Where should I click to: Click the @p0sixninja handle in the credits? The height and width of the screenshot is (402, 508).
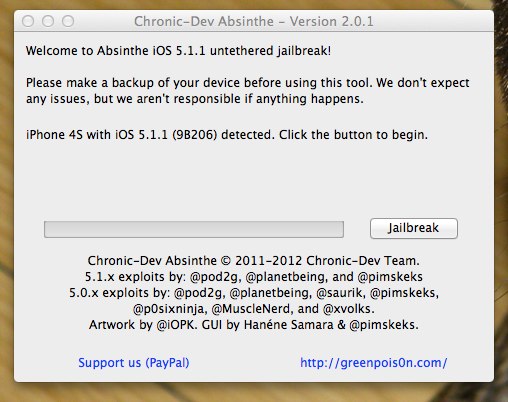point(169,309)
